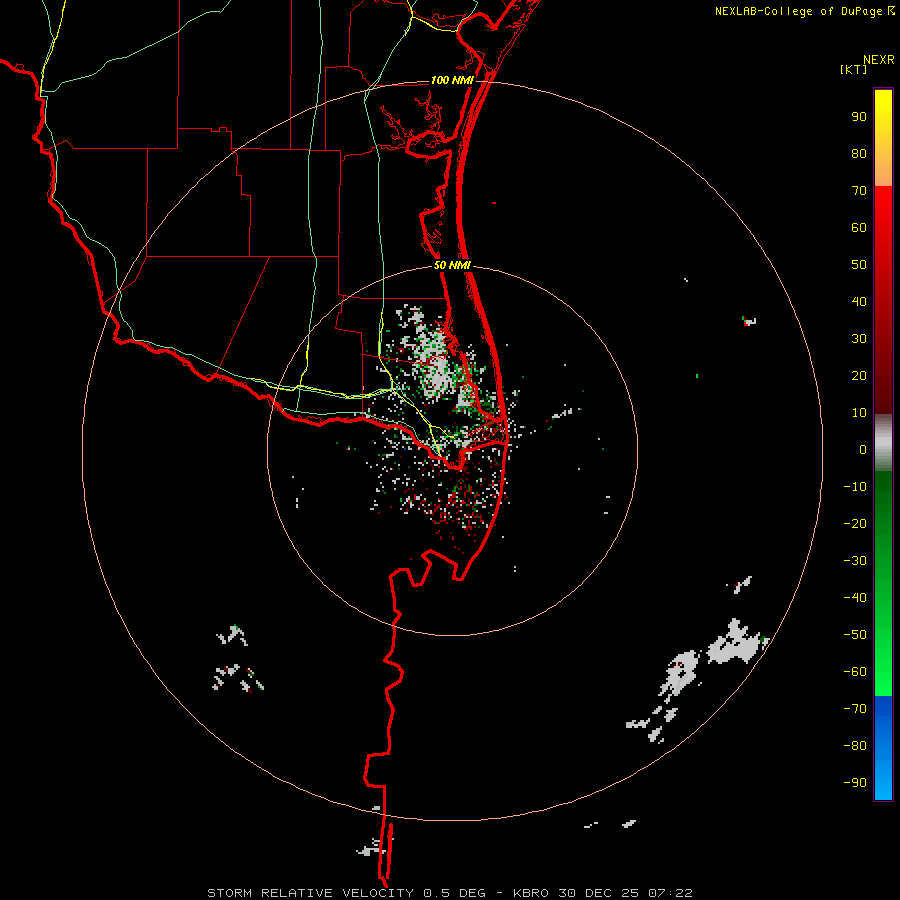Screen dimensions: 900x900
Task: Click the -50 value on the velocity scale
Action: [x=855, y=635]
